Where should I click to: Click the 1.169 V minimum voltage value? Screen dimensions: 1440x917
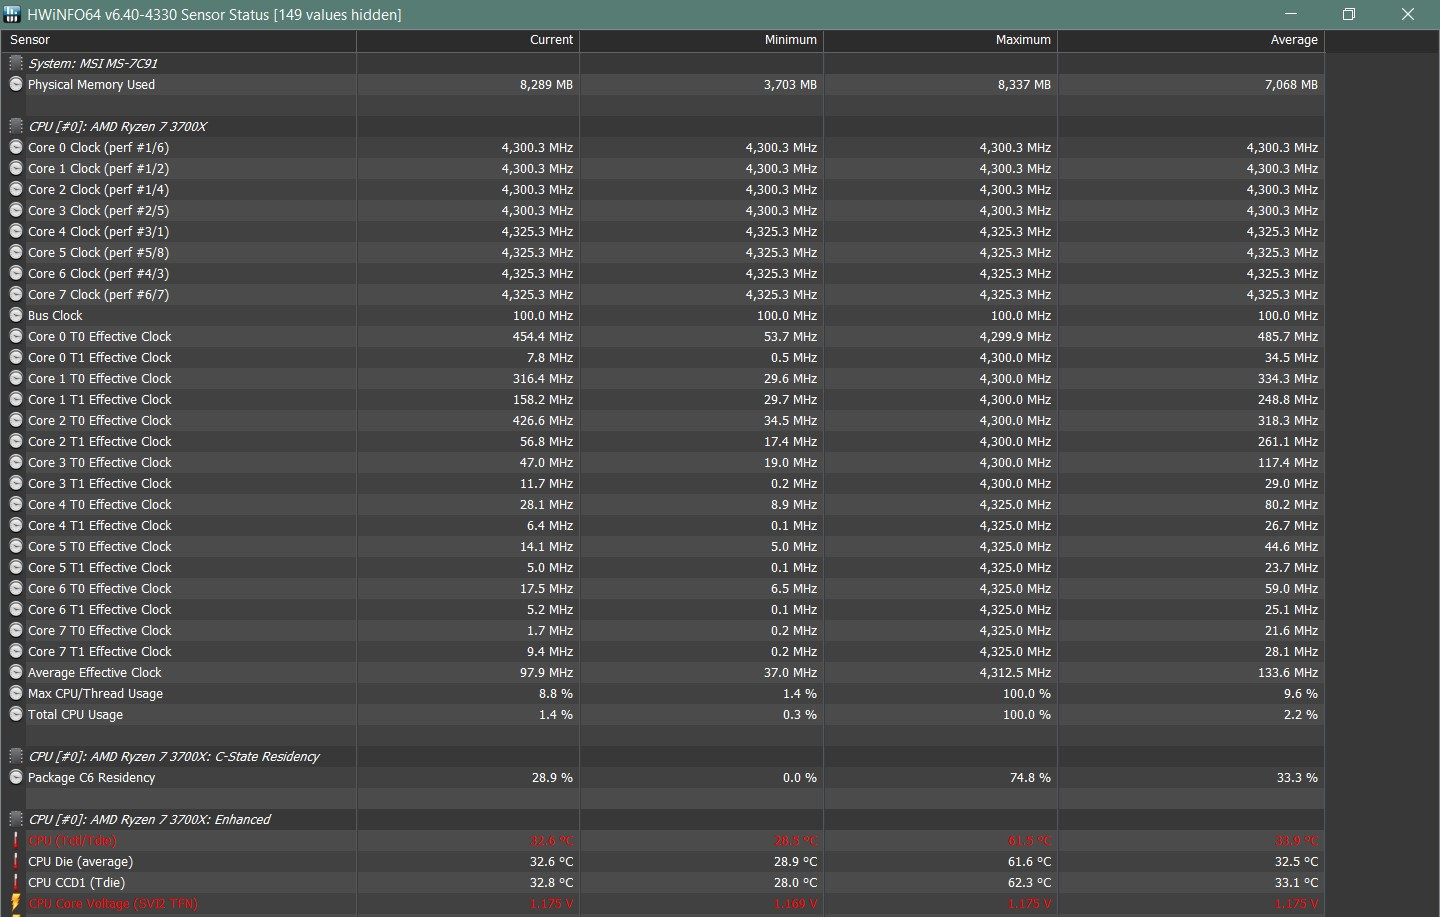796,903
